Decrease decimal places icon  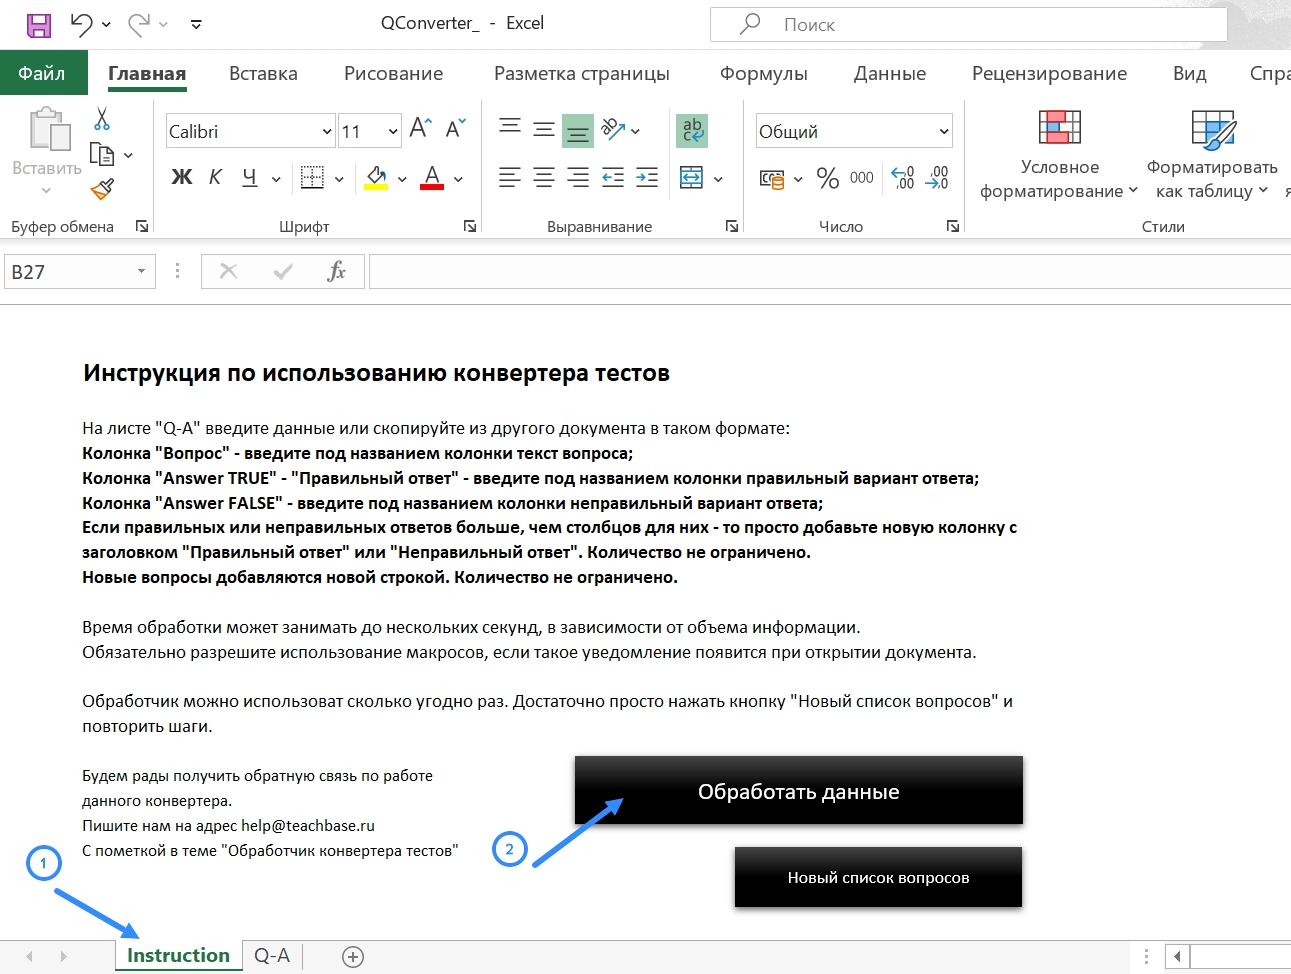pyautogui.click(x=937, y=178)
